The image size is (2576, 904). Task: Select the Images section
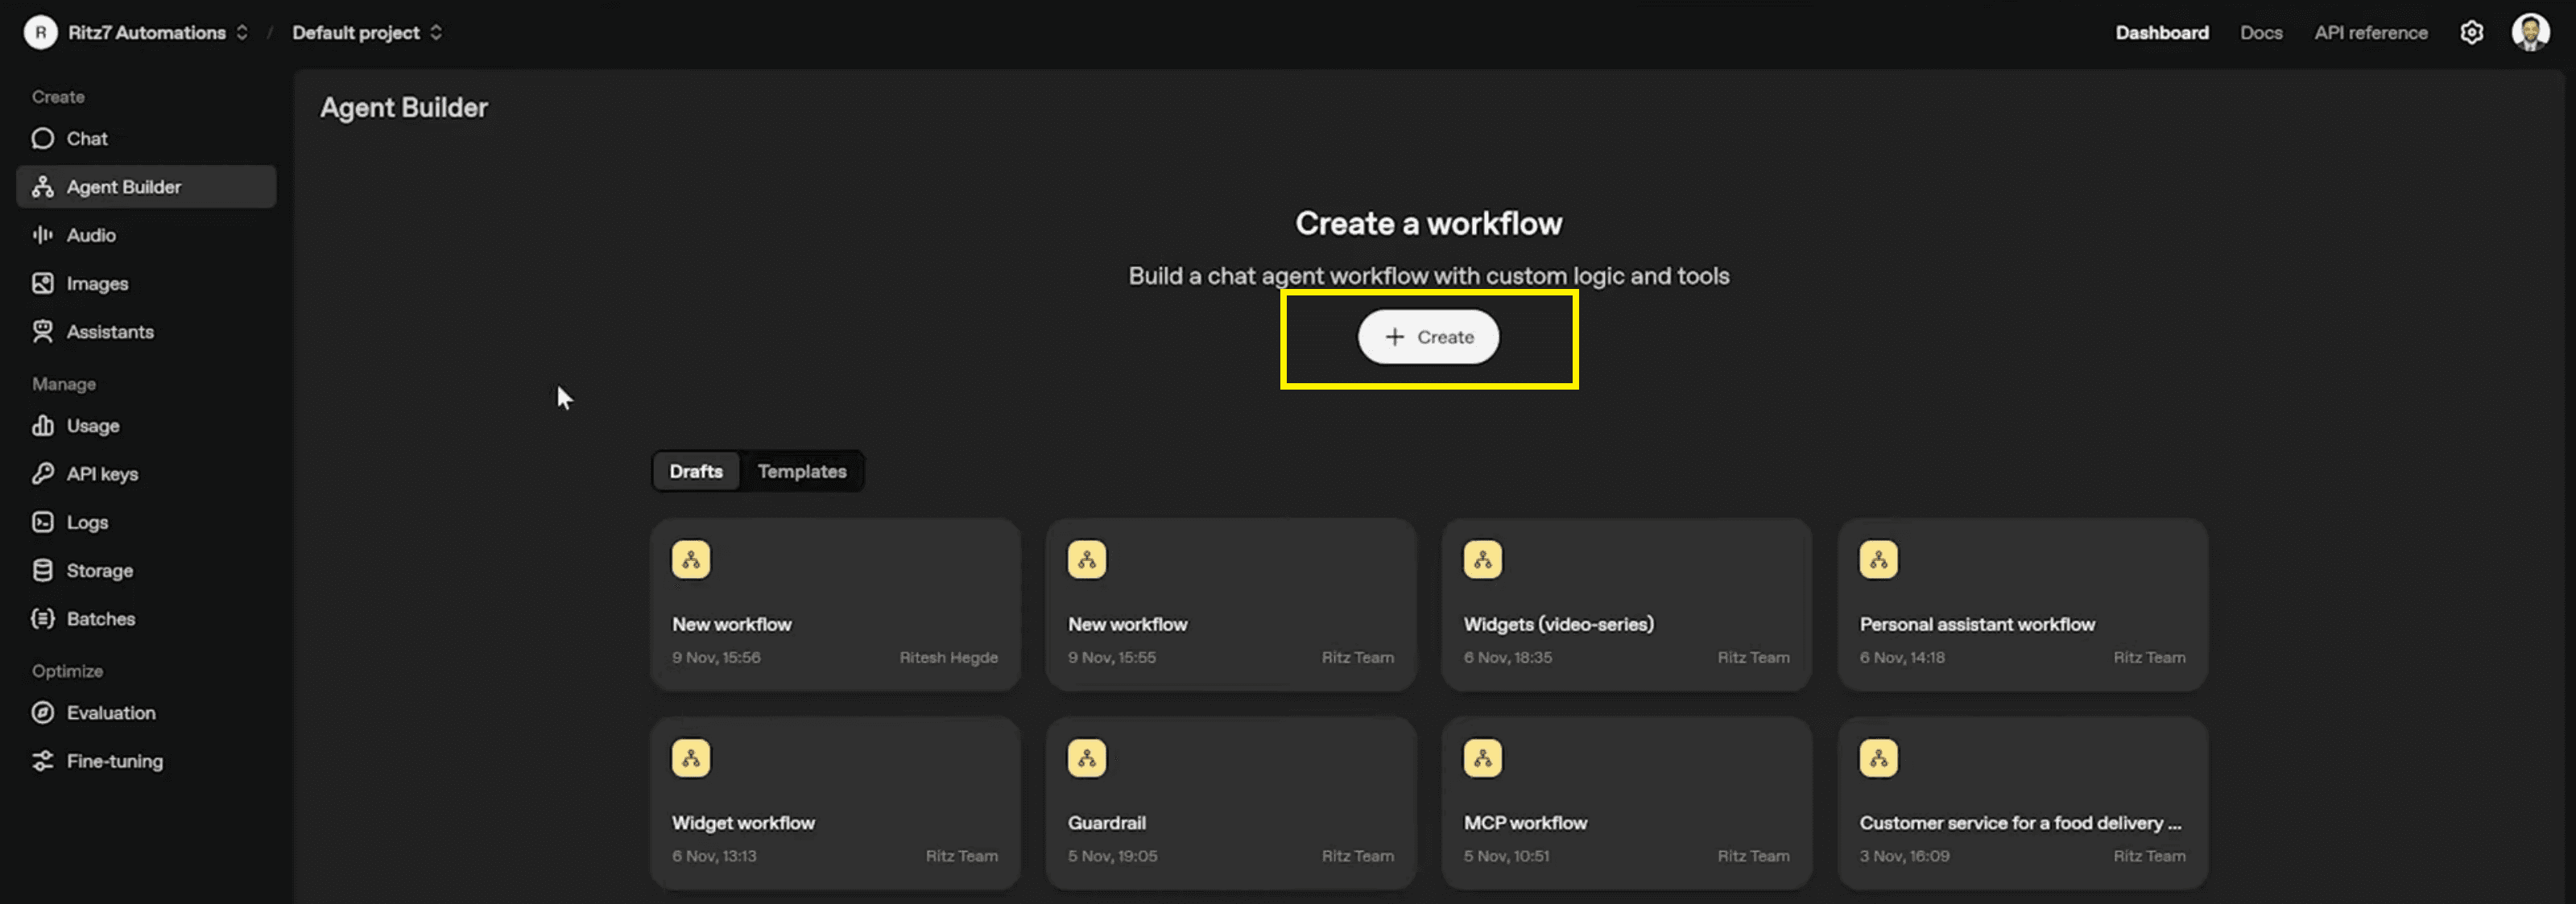pyautogui.click(x=96, y=283)
